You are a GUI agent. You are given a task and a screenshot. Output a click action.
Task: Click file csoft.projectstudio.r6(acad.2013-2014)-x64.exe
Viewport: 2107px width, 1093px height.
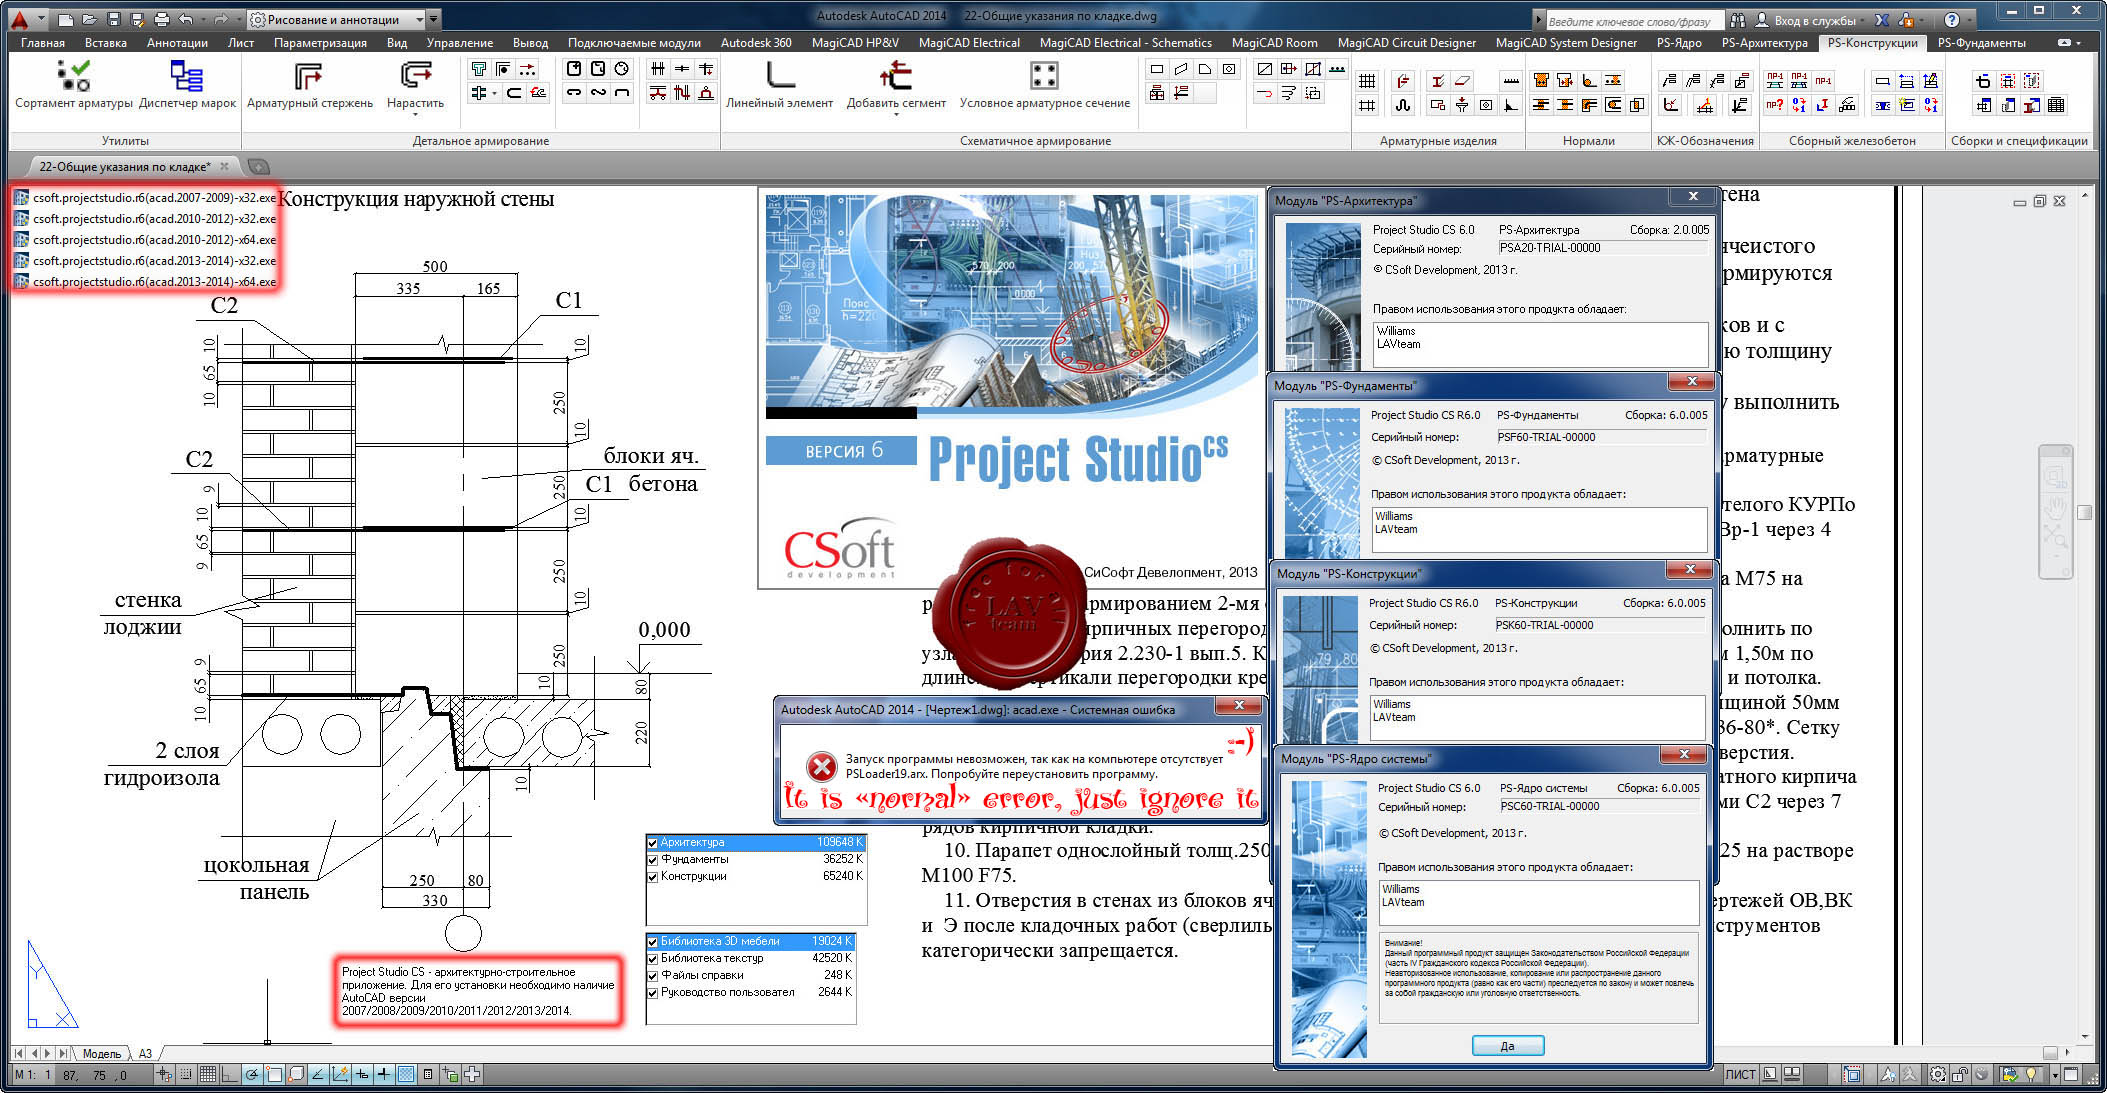pyautogui.click(x=145, y=282)
